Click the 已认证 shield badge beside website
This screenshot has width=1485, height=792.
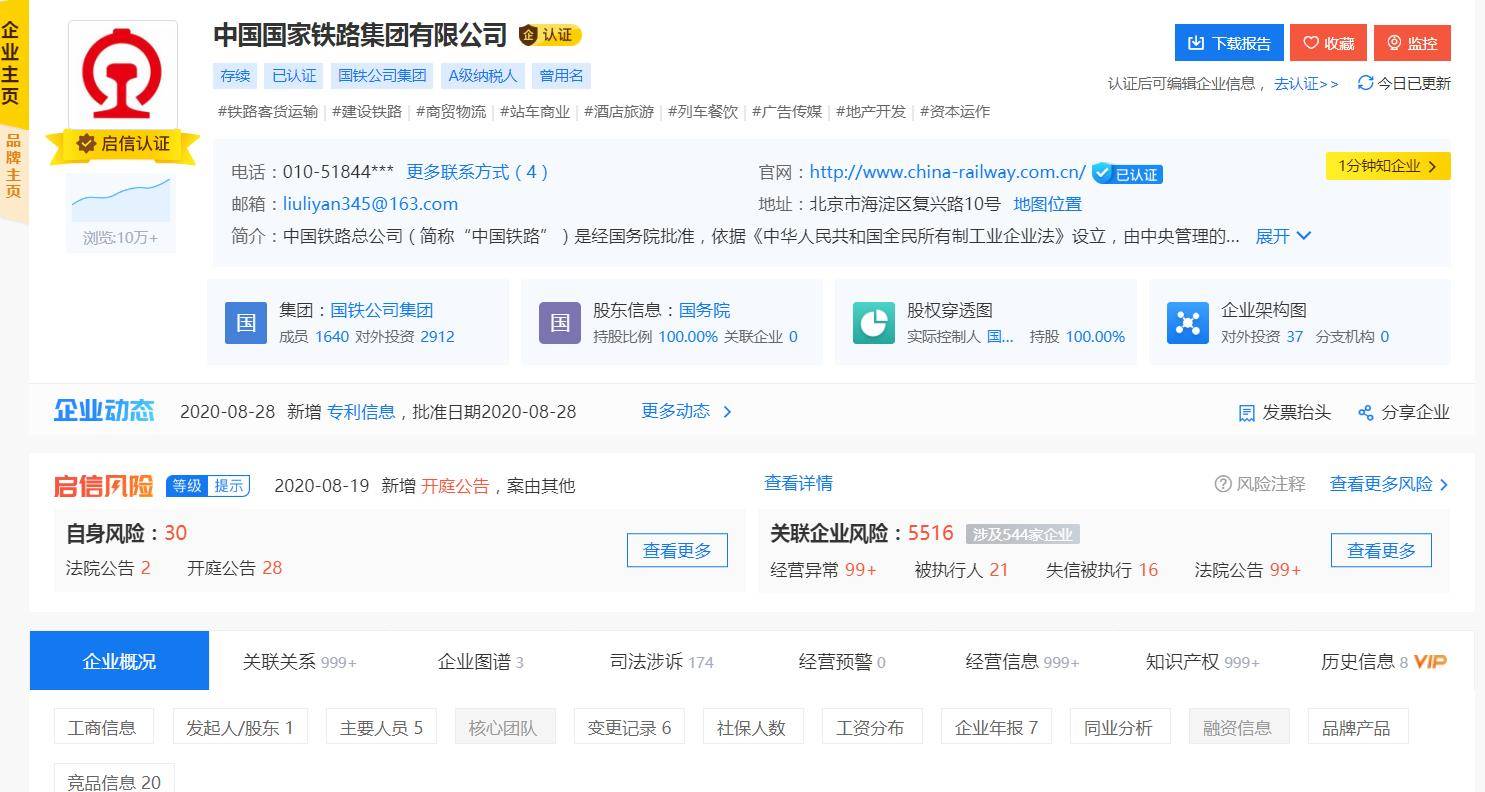click(x=1127, y=174)
